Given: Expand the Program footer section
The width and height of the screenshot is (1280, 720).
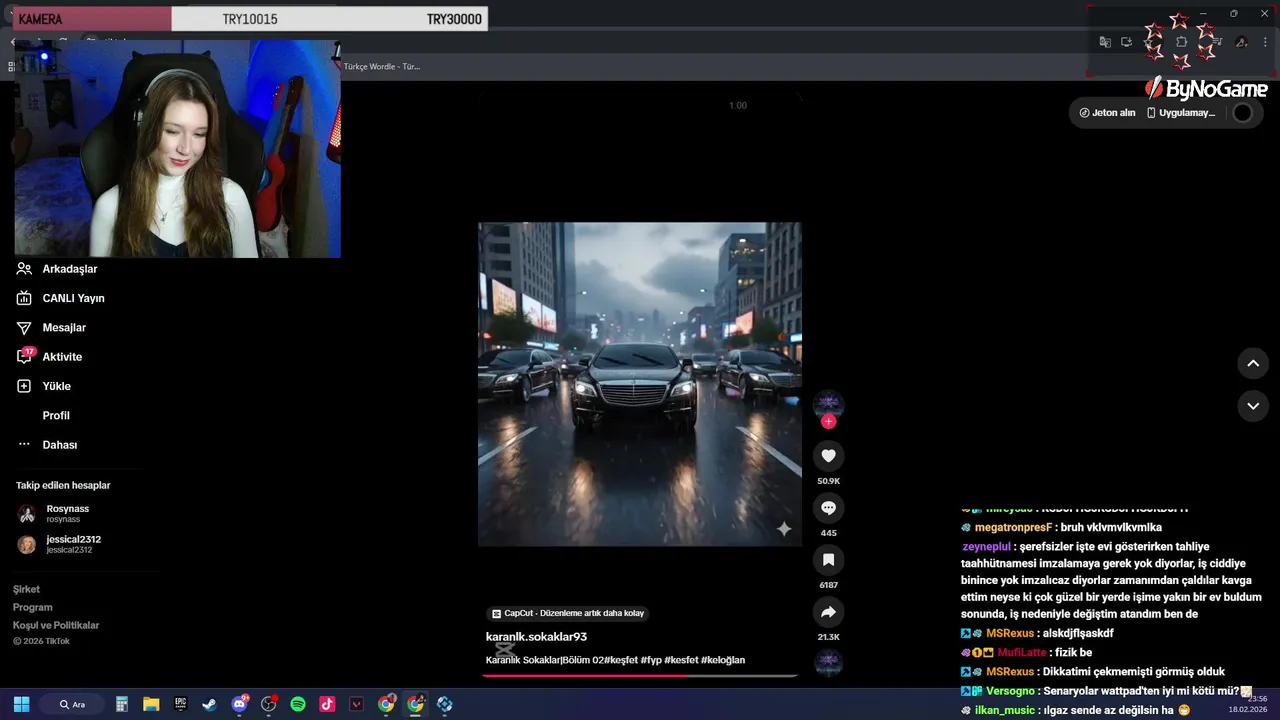Looking at the screenshot, I should point(32,607).
